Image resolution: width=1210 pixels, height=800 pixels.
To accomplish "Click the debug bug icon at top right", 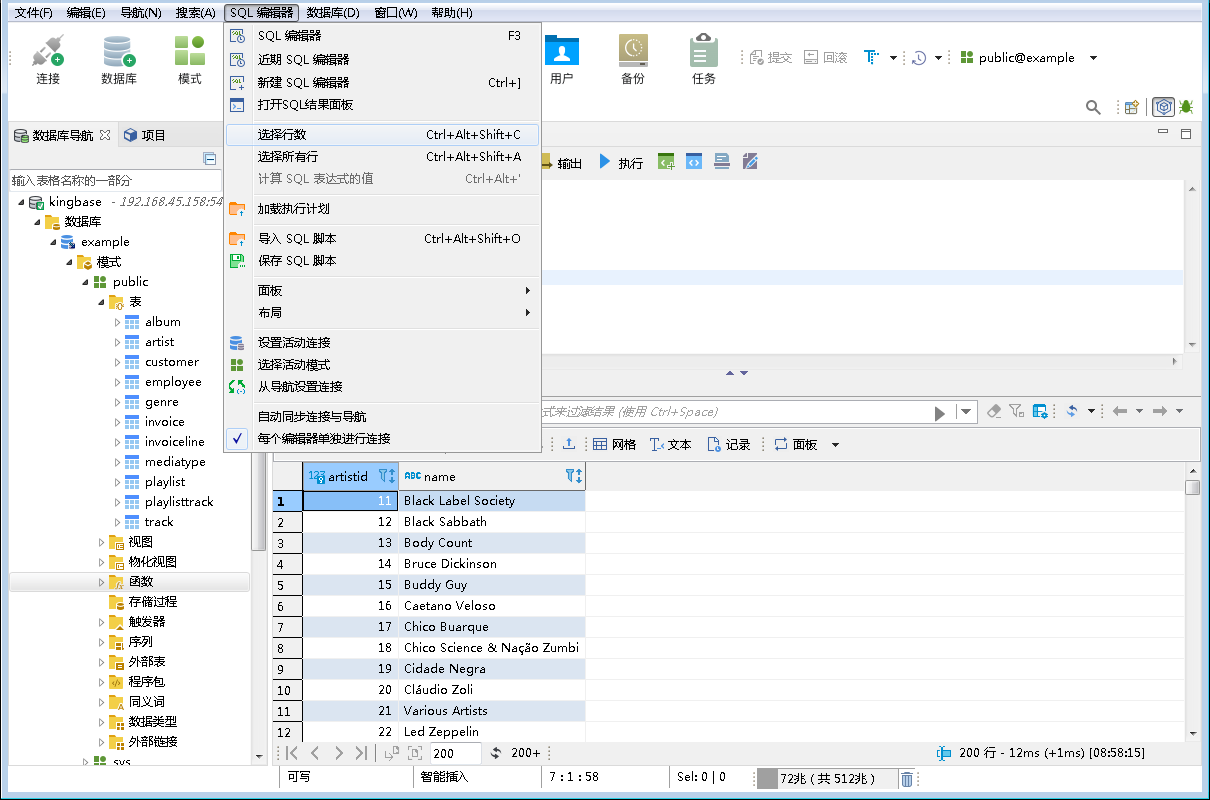I will point(1185,106).
